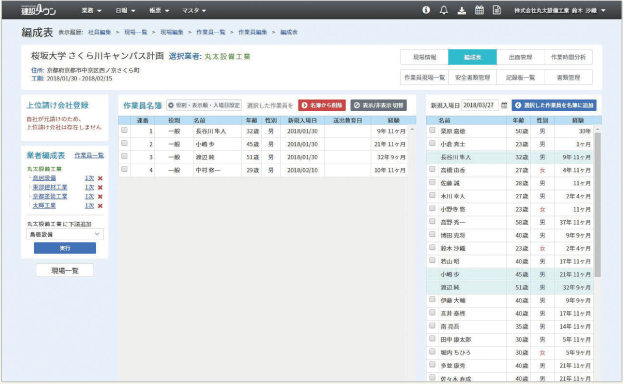Viewport: 623px width, 384px height.
Task: Click the right worker list scrollbar
Action: point(598,205)
